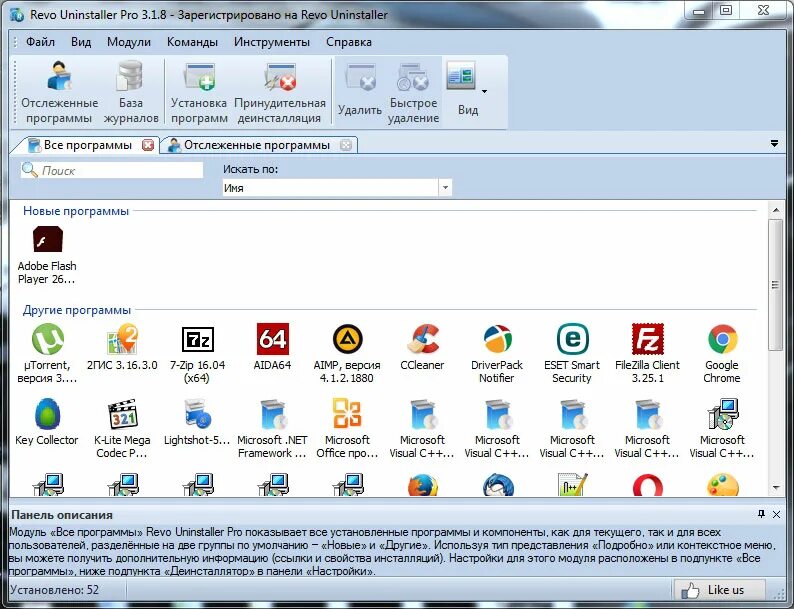Screen dimensions: 794x609
Task: Click the Установка программ toolbar button
Action: [x=199, y=92]
